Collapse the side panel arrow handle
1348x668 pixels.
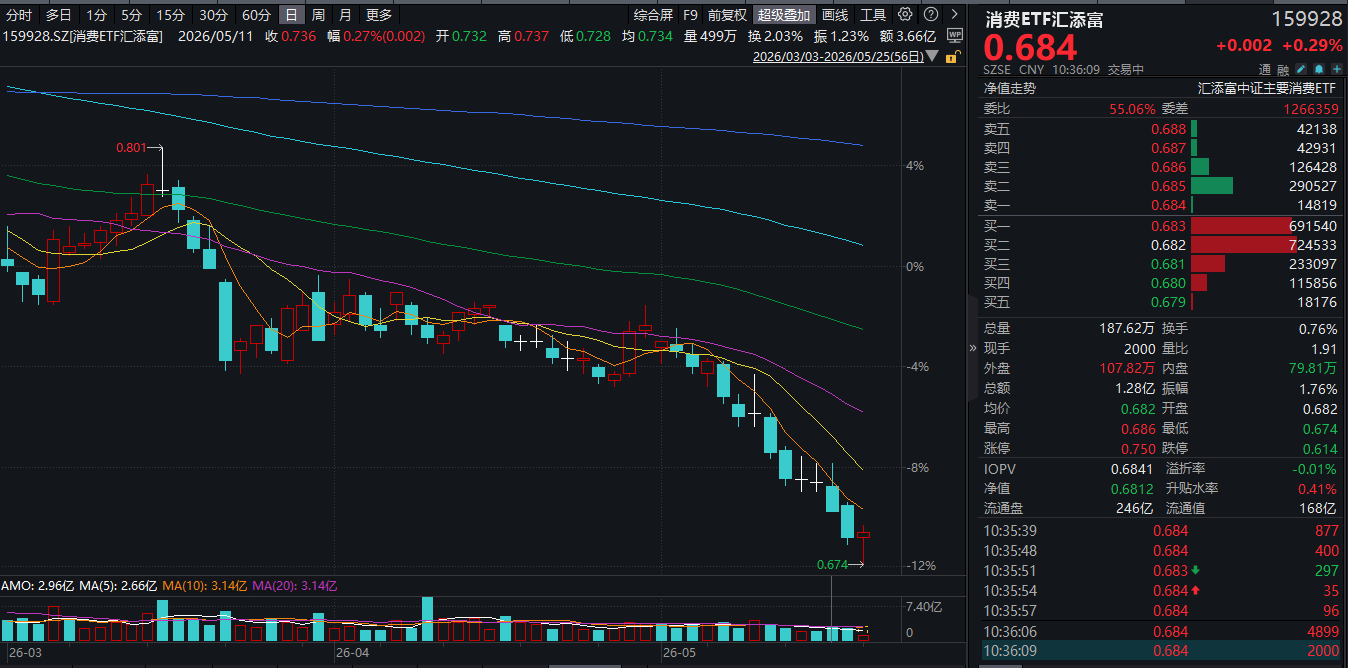pos(973,348)
